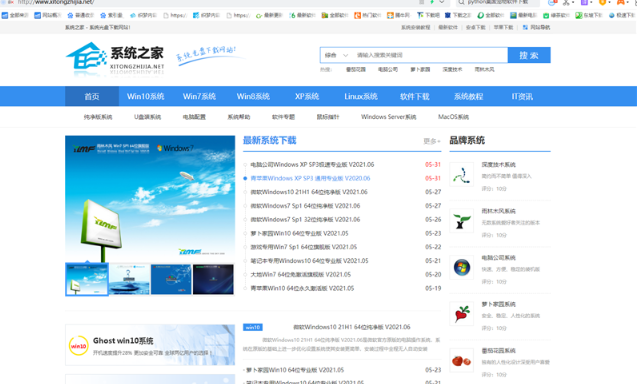Select the first slideshow thumbnail

(87, 279)
